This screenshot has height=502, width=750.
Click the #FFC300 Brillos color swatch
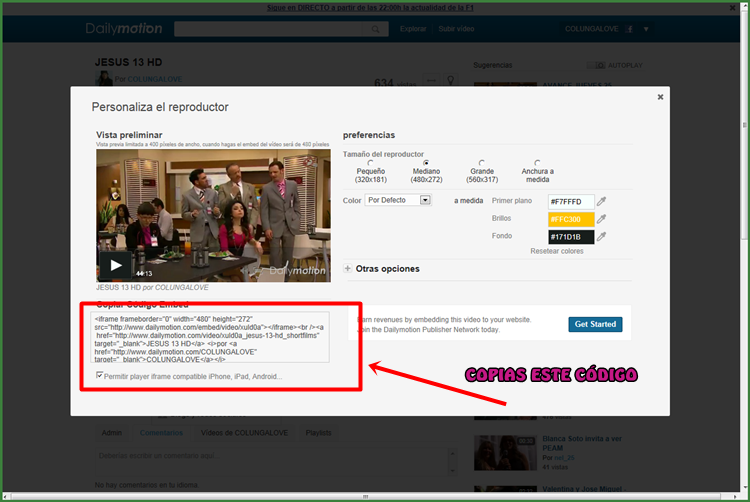tap(570, 219)
